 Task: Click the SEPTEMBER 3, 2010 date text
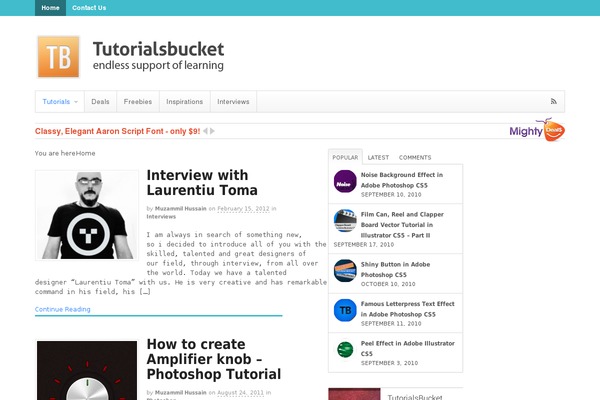389,363
